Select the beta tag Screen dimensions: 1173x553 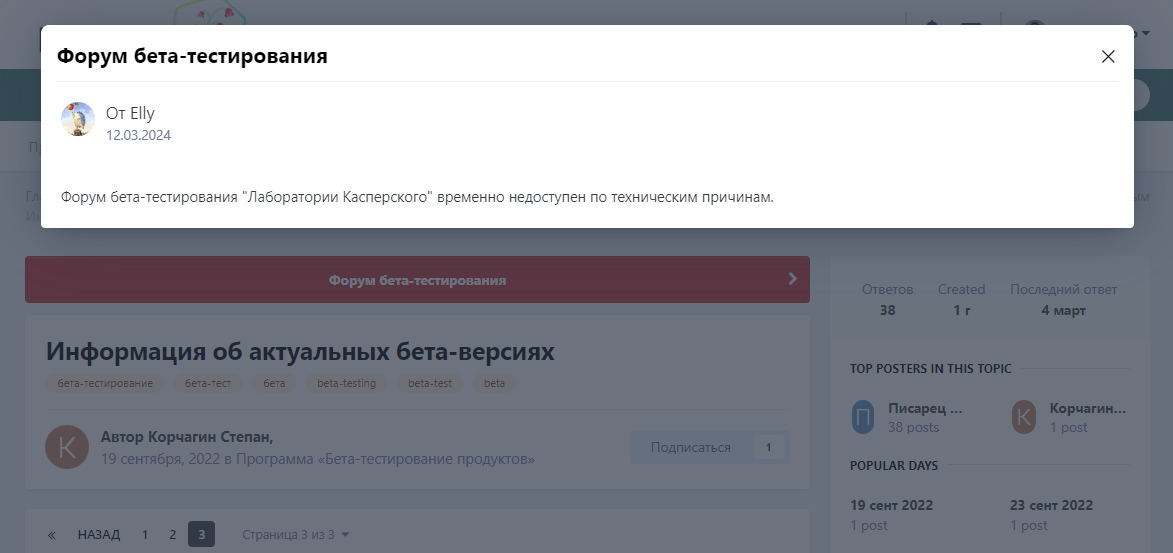[494, 383]
